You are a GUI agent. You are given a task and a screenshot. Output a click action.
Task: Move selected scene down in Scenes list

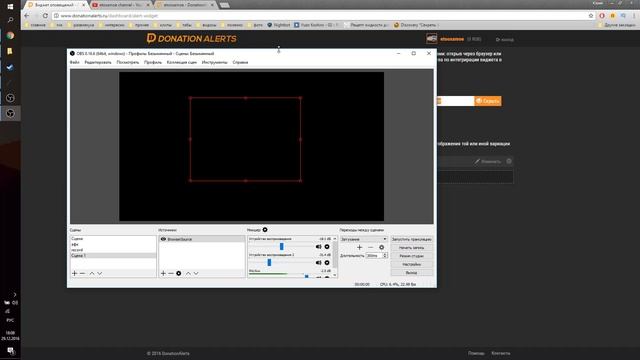[100, 273]
